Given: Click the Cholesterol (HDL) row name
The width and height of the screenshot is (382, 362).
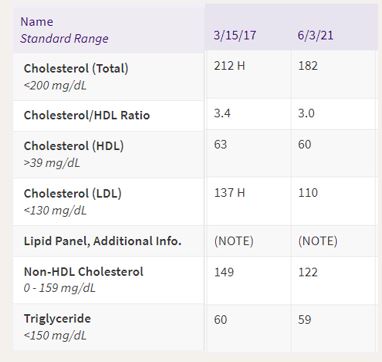Looking at the screenshot, I should 74,146.
